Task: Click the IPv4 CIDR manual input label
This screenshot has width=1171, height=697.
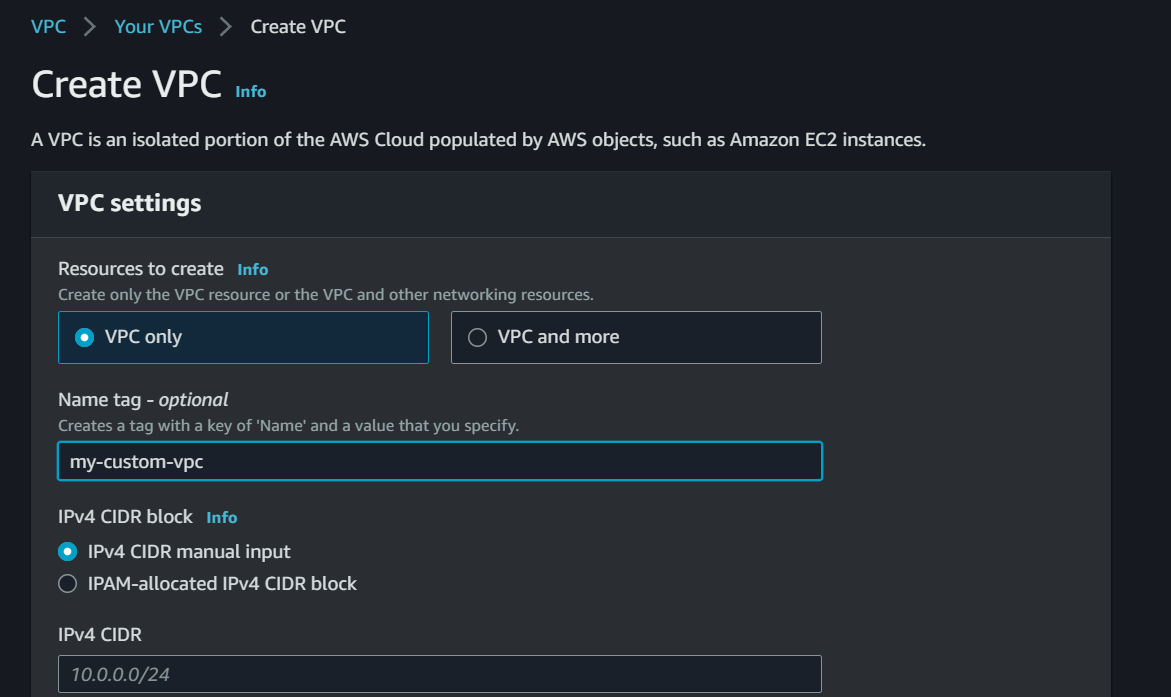Action: coord(189,552)
